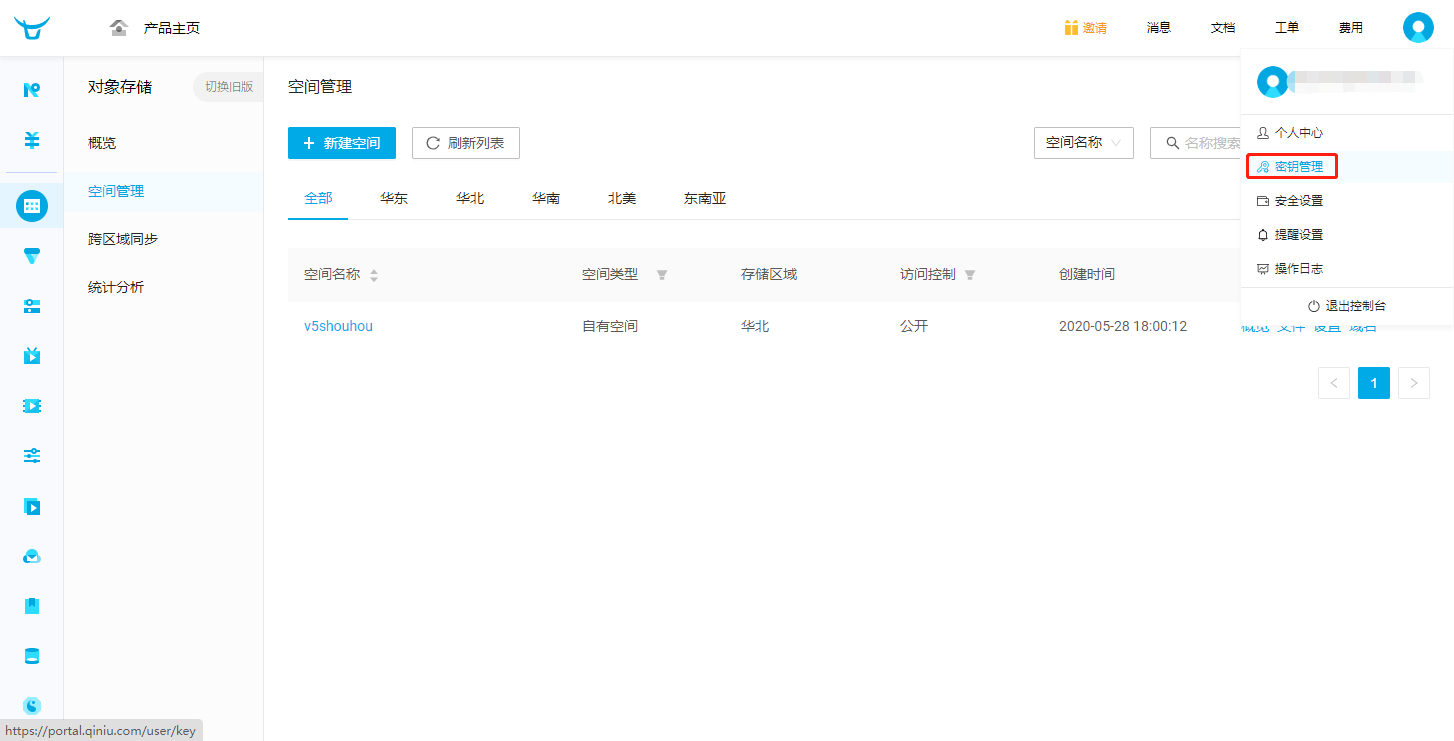This screenshot has height=741, width=1454.
Task: Select the object storage grid icon
Action: point(32,206)
